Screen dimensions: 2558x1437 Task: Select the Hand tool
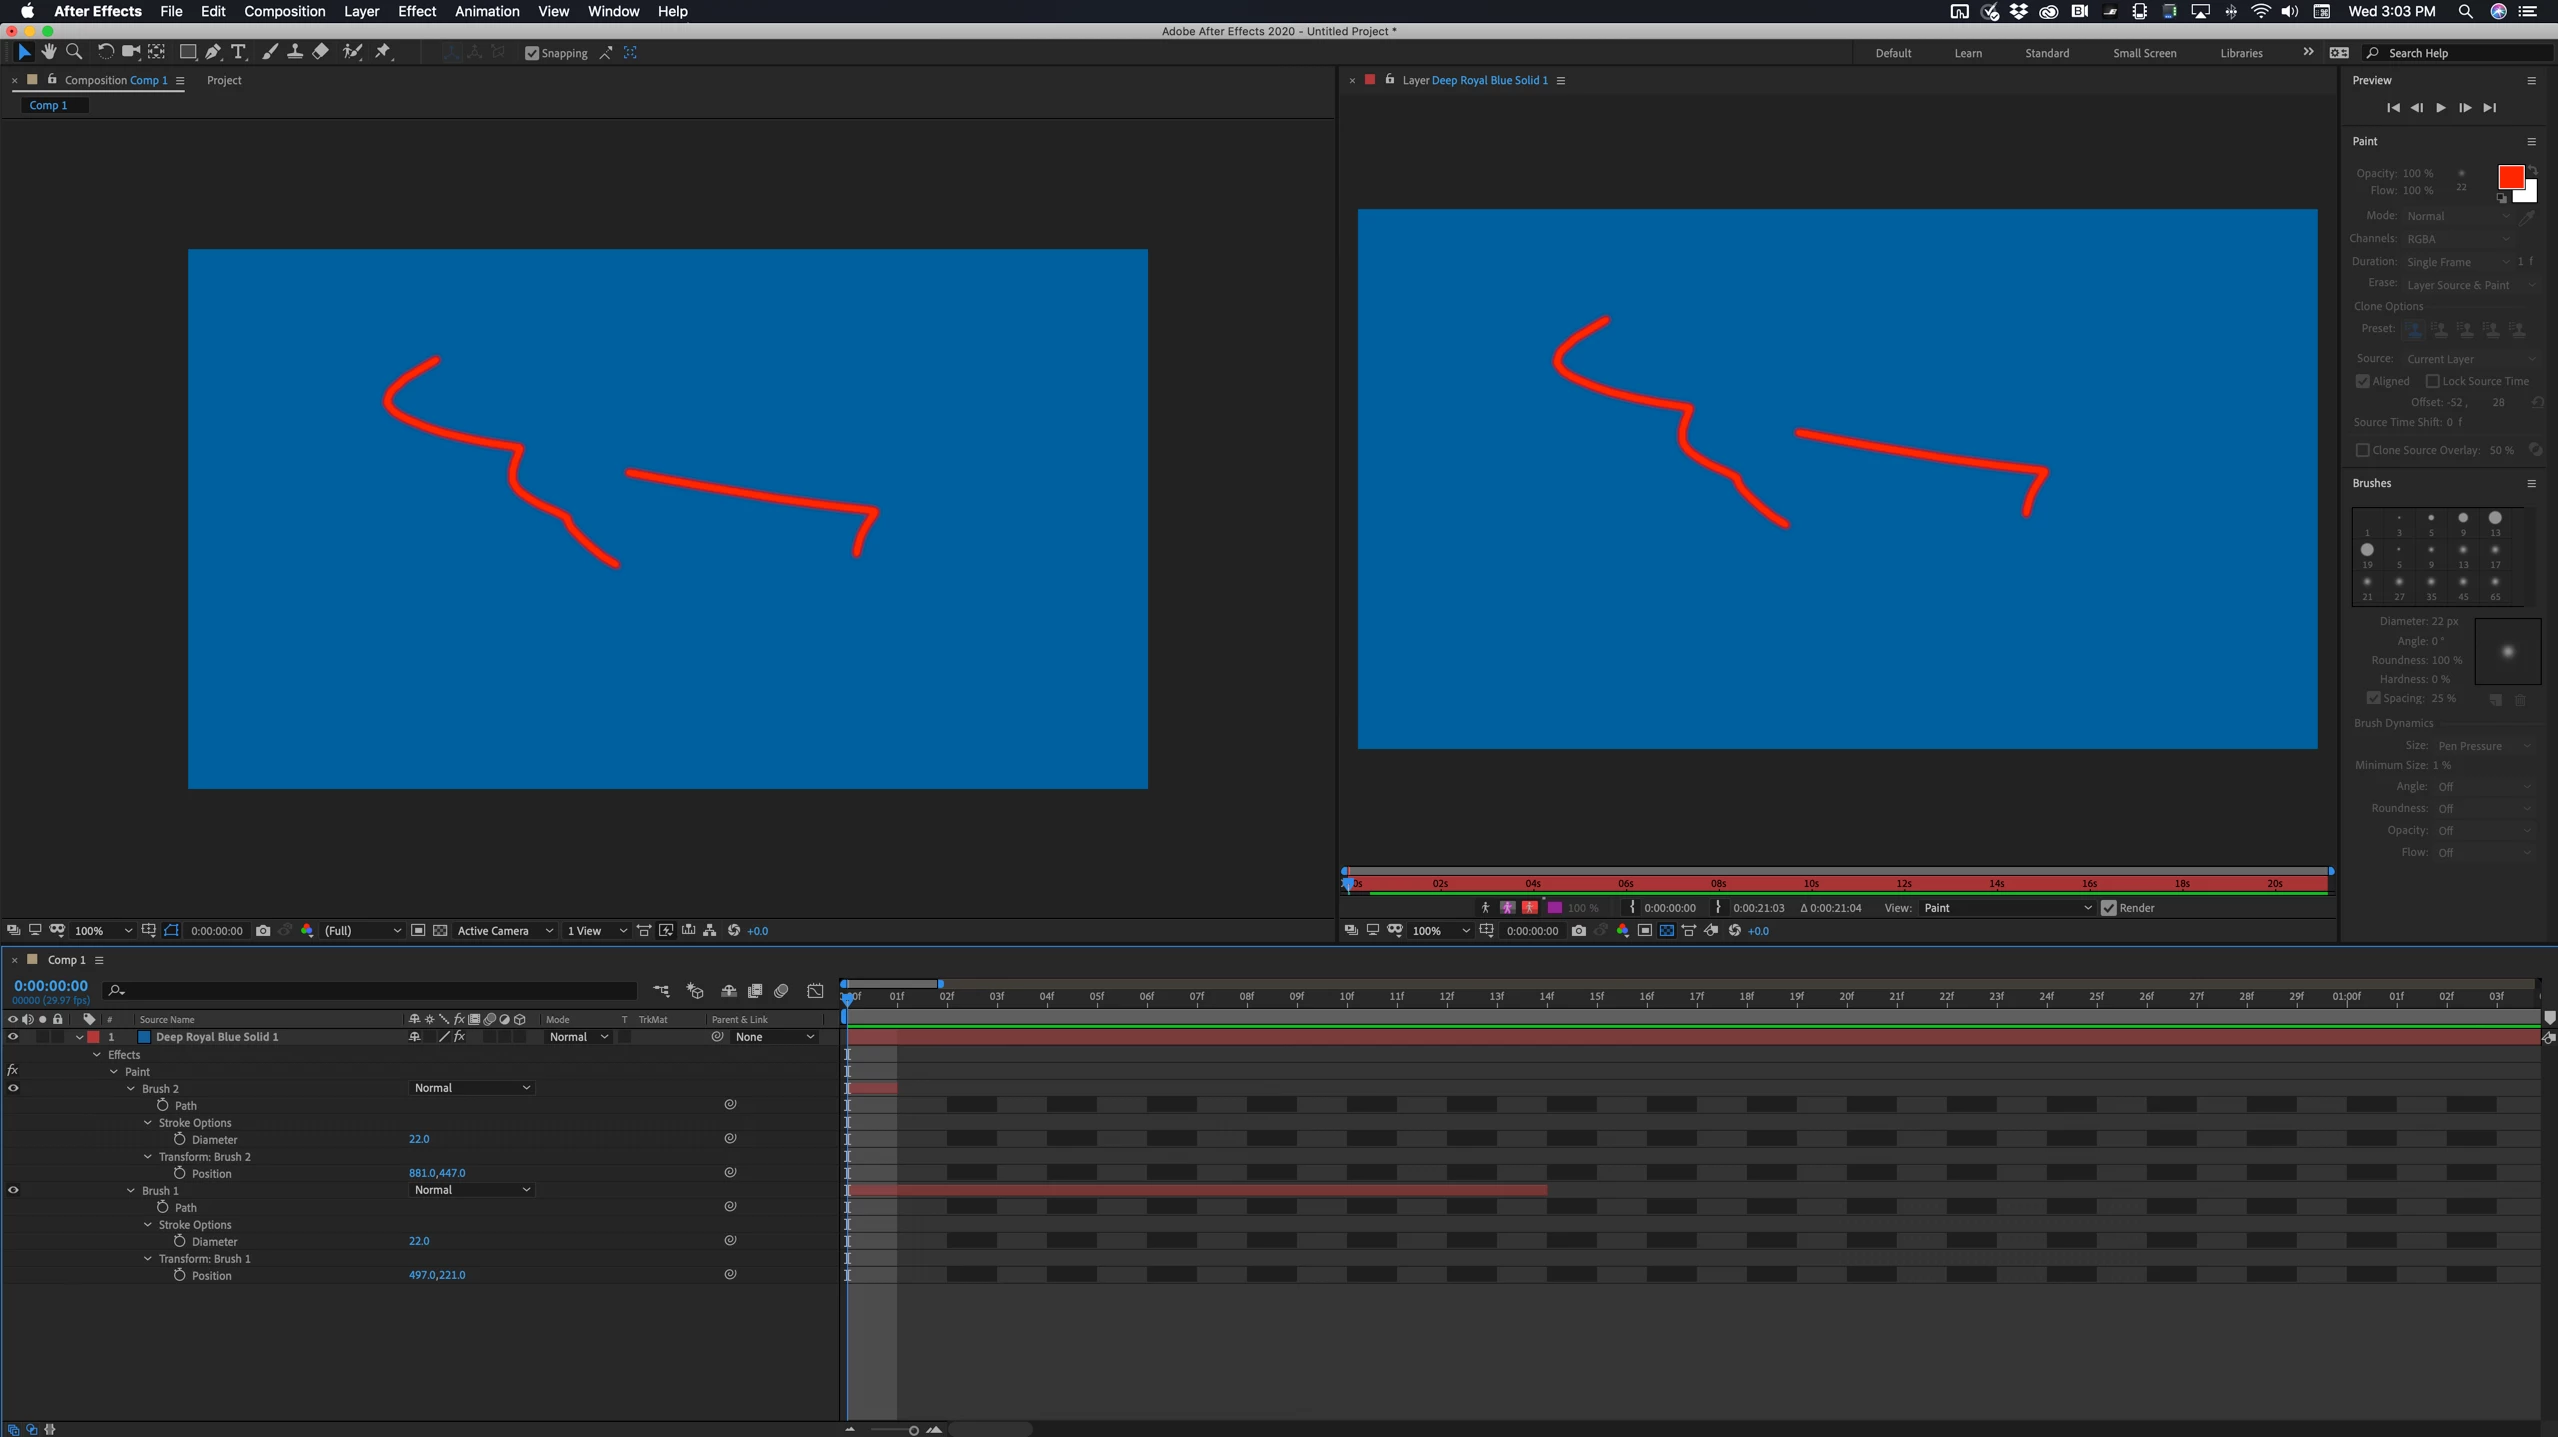(48, 52)
